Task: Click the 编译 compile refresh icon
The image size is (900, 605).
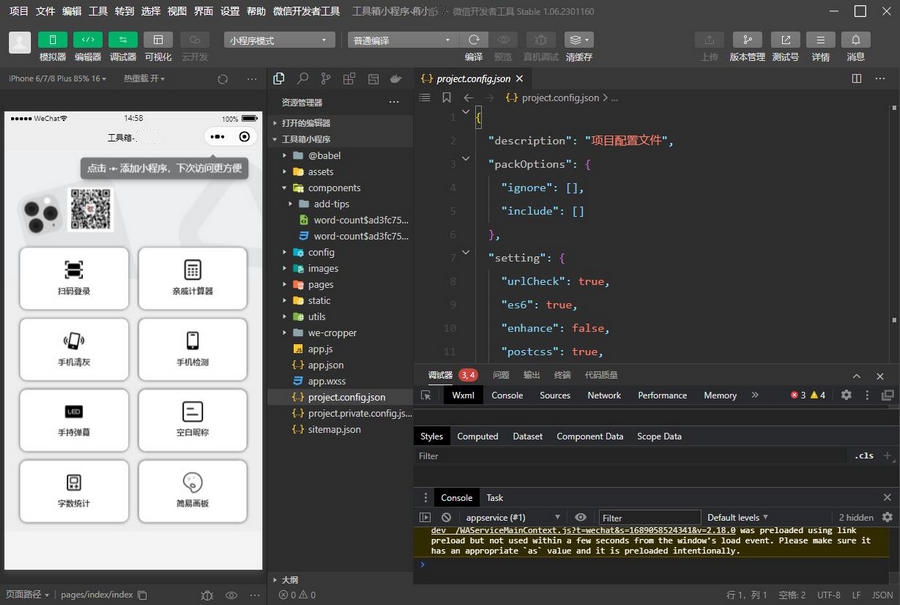Action: [473, 40]
